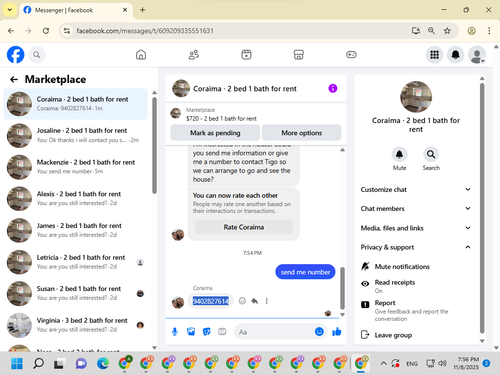Reply to the 9402827614 message
Viewport: 500px width, 375px height.
255,301
